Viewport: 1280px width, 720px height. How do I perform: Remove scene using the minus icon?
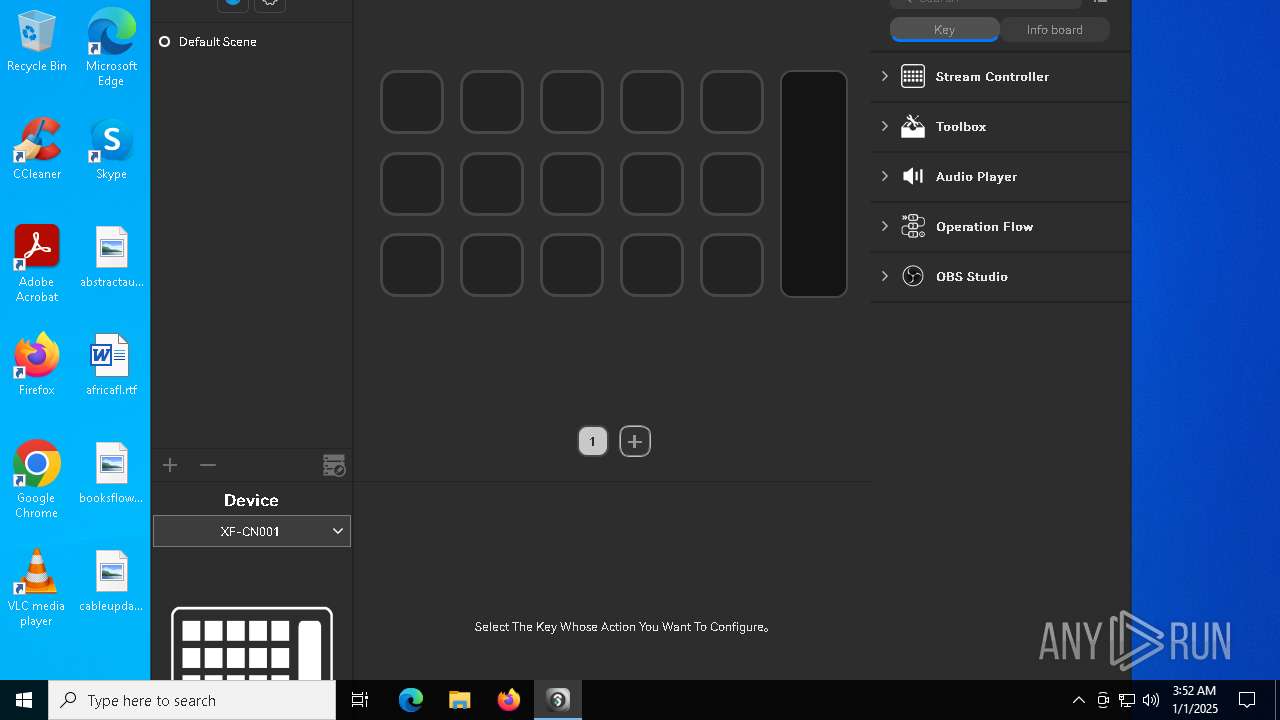(208, 465)
